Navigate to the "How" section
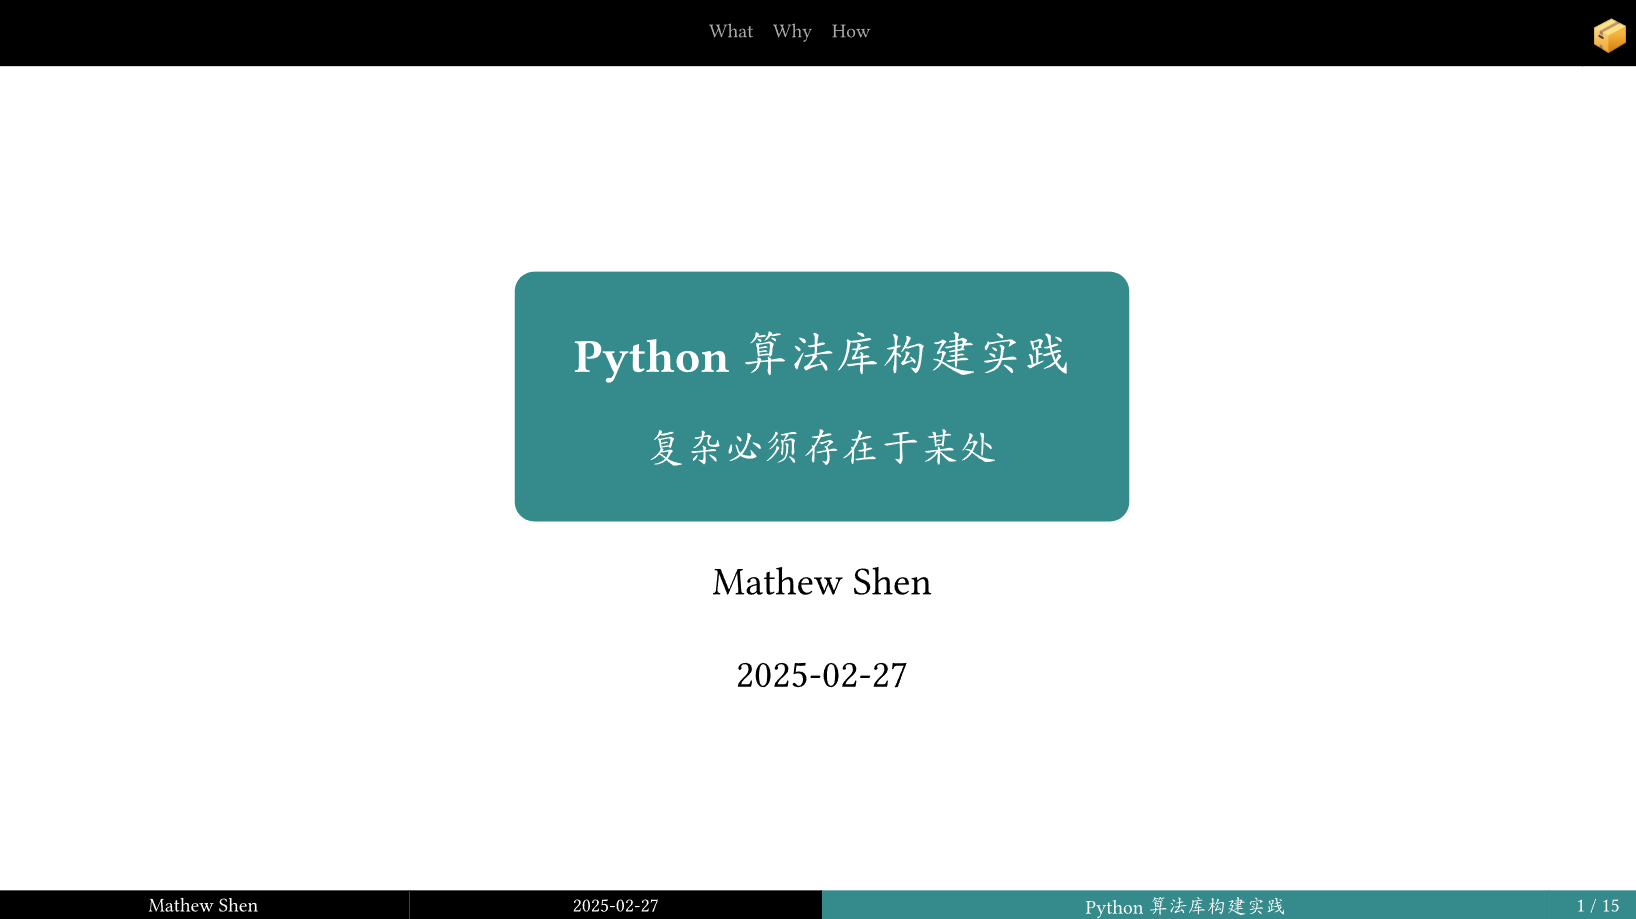This screenshot has width=1636, height=919. [850, 32]
